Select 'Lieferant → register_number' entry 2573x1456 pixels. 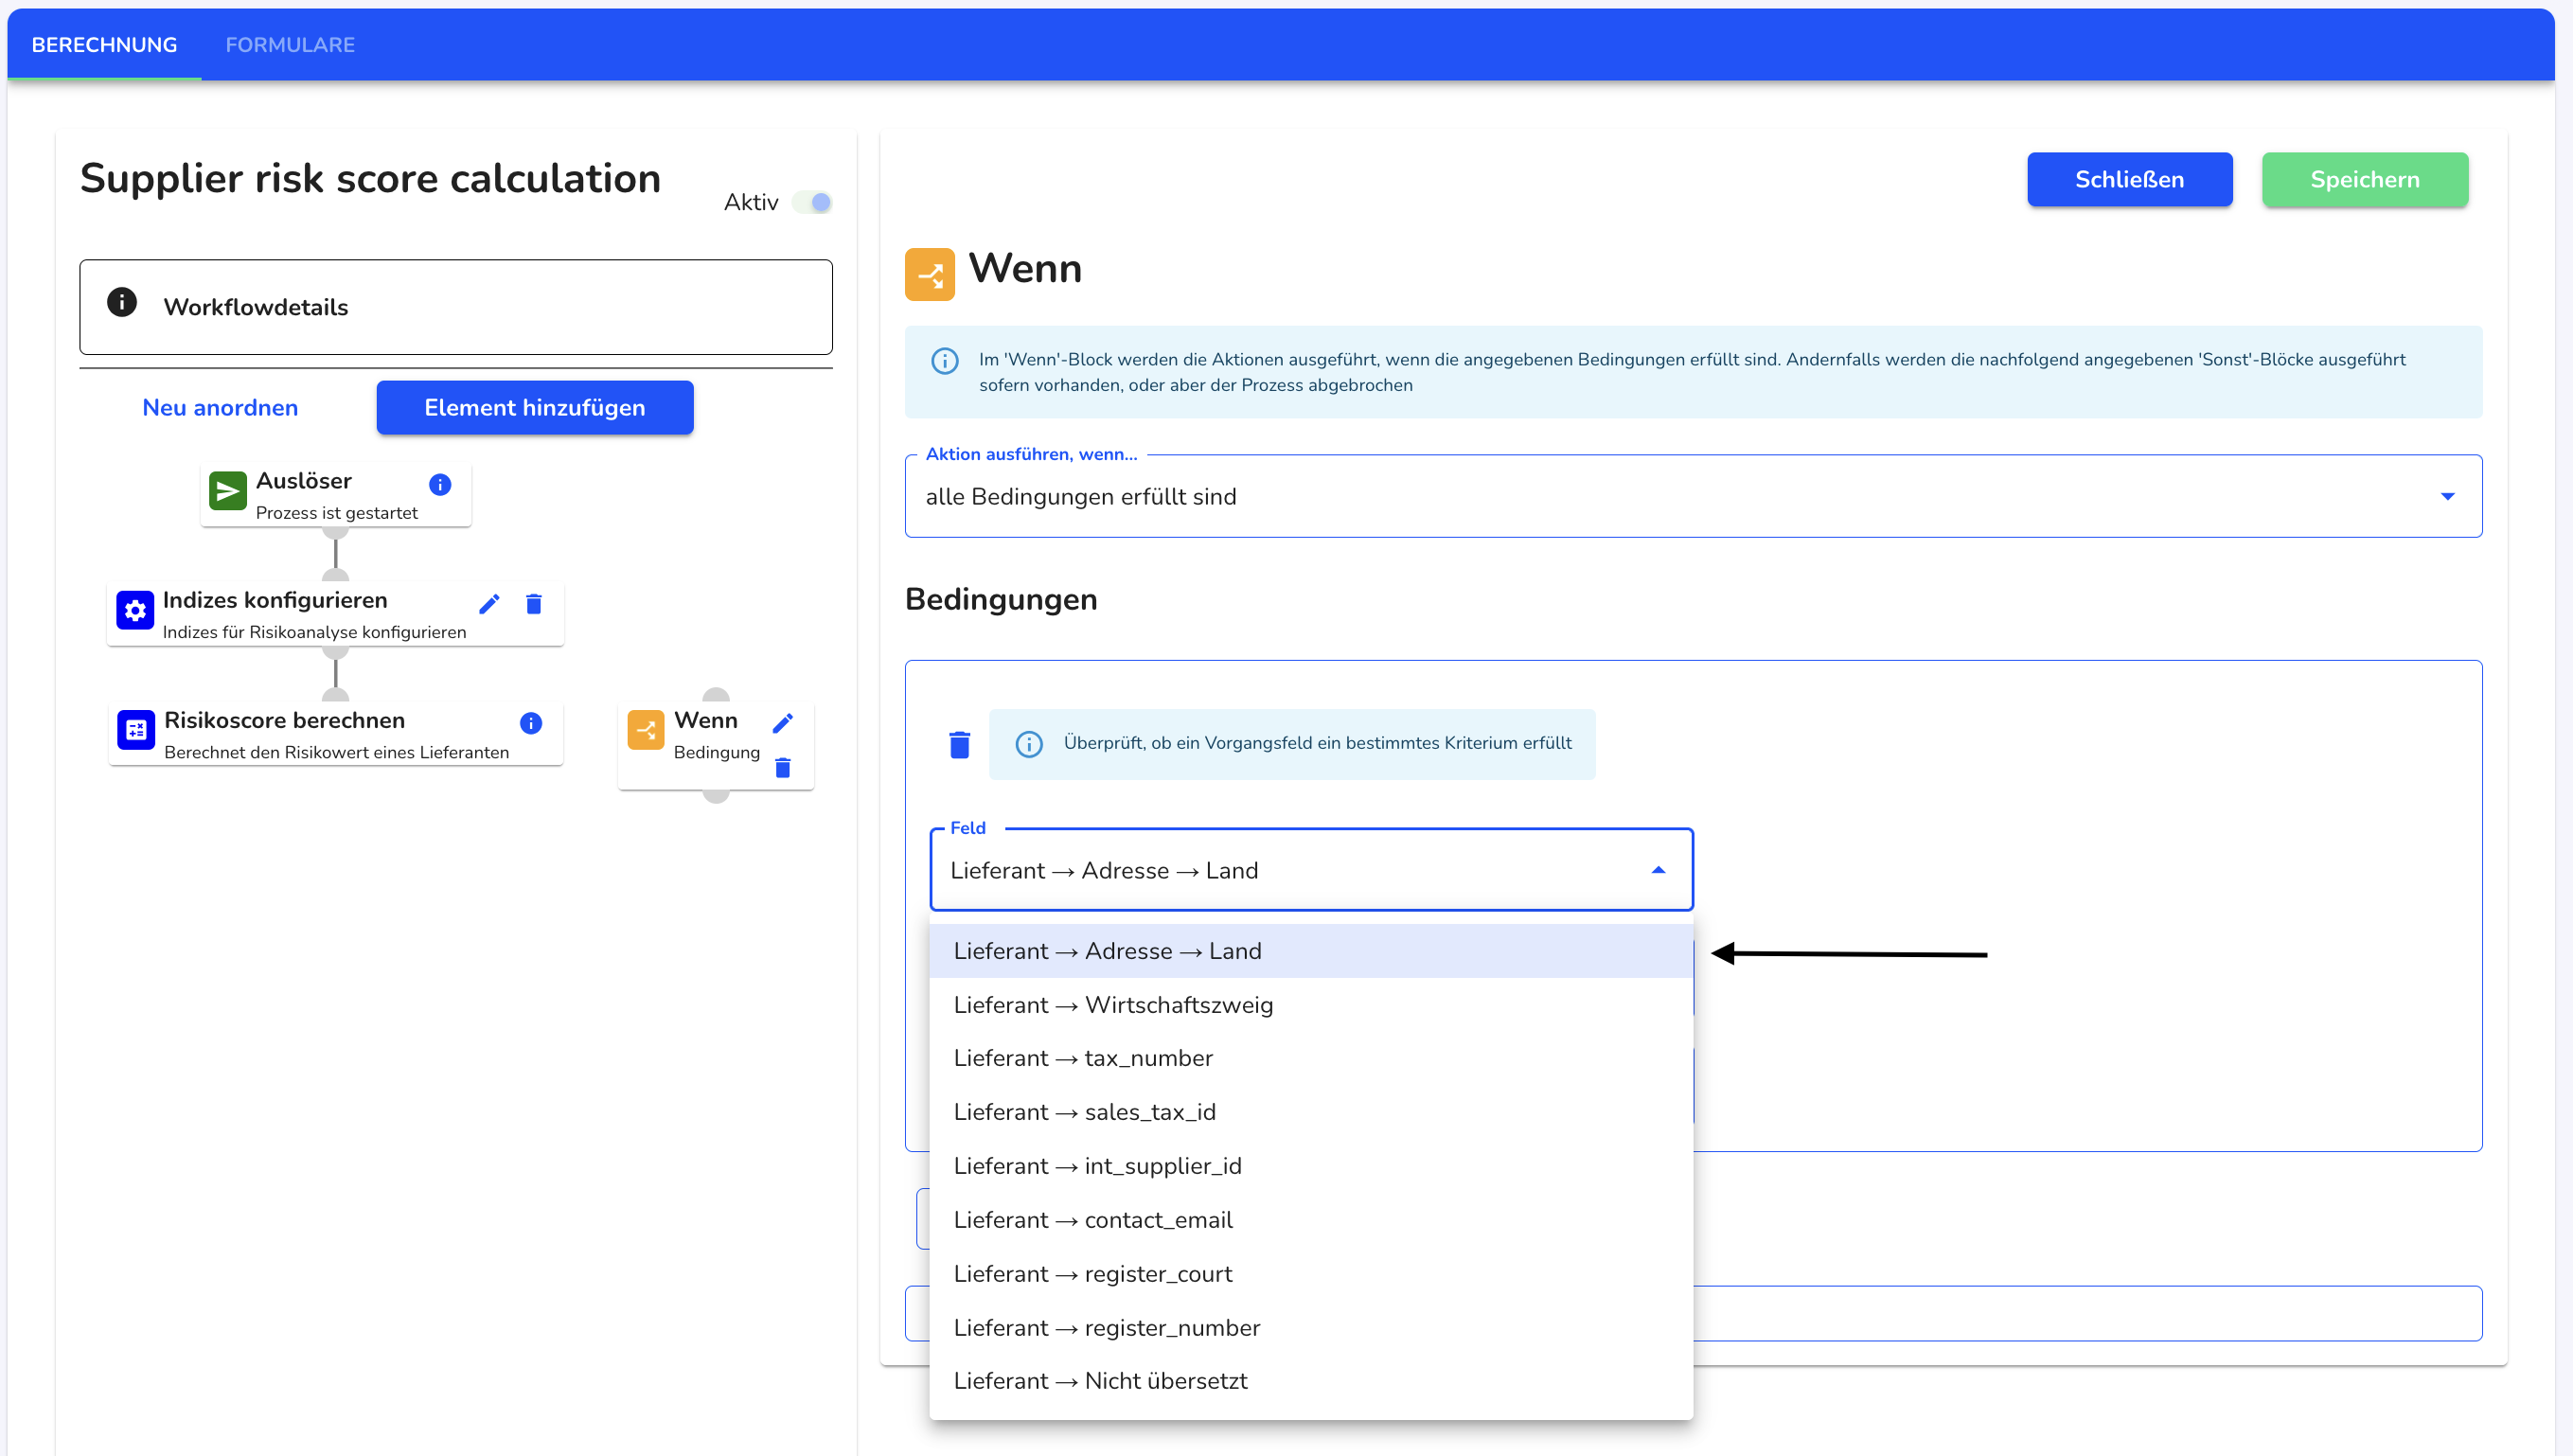[x=1311, y=1328]
